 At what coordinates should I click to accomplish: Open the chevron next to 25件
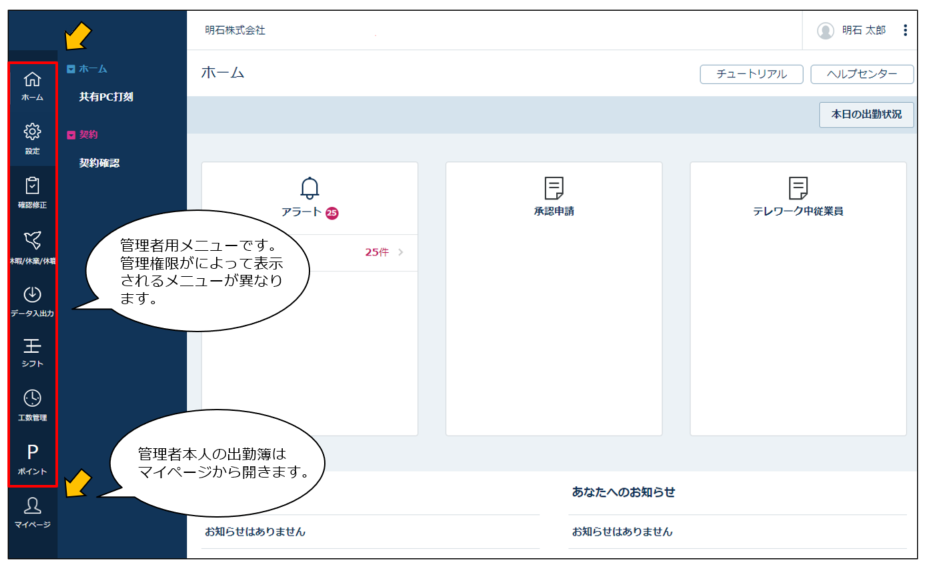pyautogui.click(x=401, y=252)
